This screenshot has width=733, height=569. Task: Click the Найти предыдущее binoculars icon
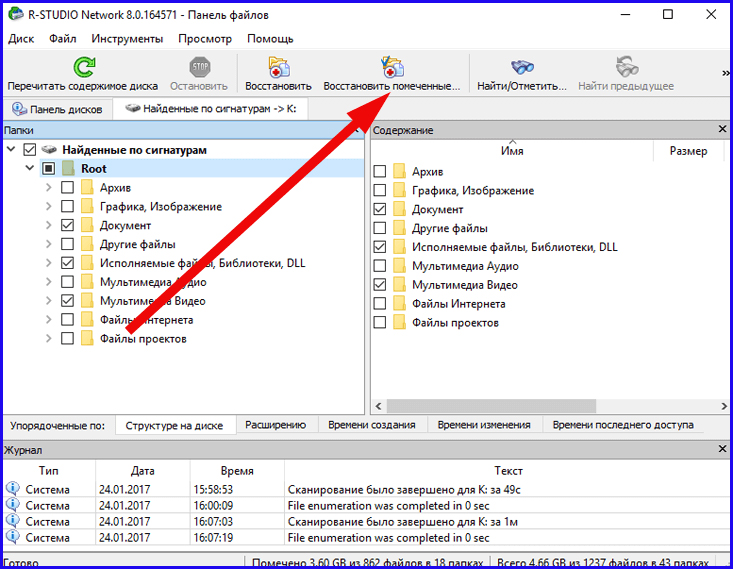tap(626, 67)
